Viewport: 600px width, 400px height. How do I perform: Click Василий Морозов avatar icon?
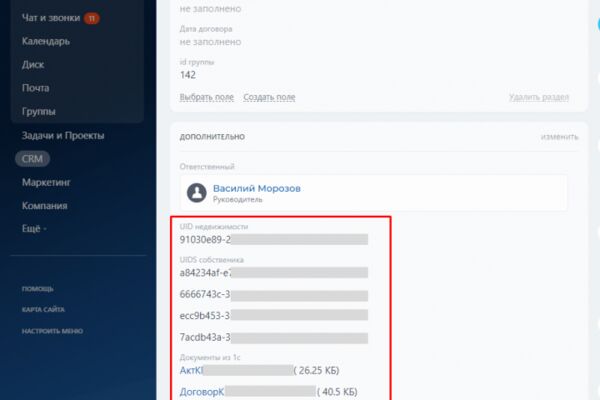(x=196, y=193)
